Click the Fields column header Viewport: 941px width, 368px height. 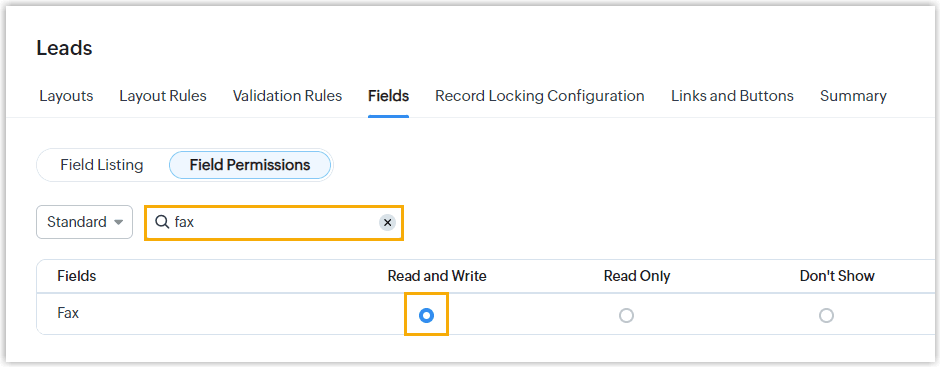pyautogui.click(x=77, y=276)
